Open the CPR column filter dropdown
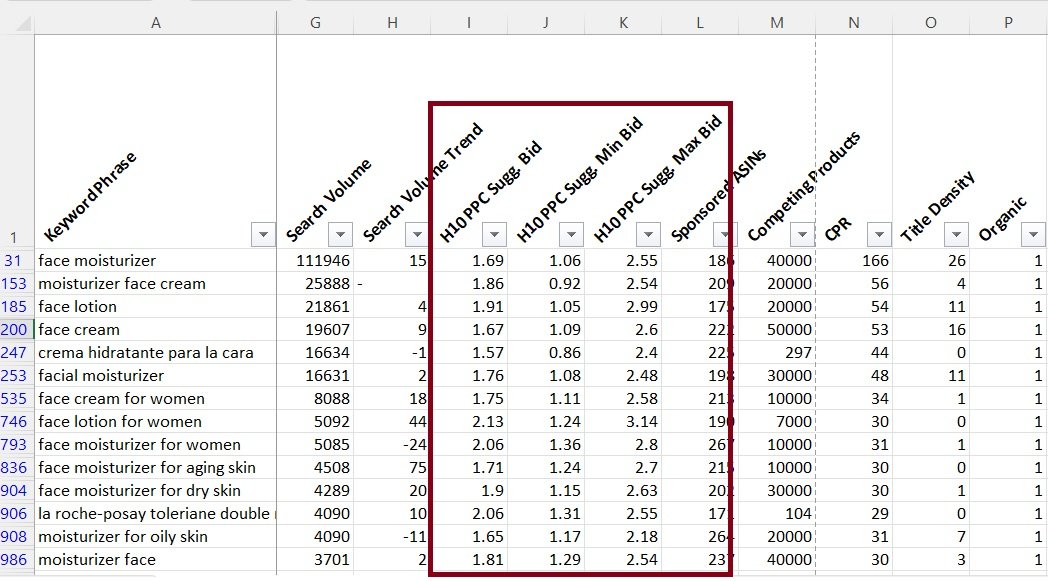This screenshot has height=581, width=1048. [879, 234]
